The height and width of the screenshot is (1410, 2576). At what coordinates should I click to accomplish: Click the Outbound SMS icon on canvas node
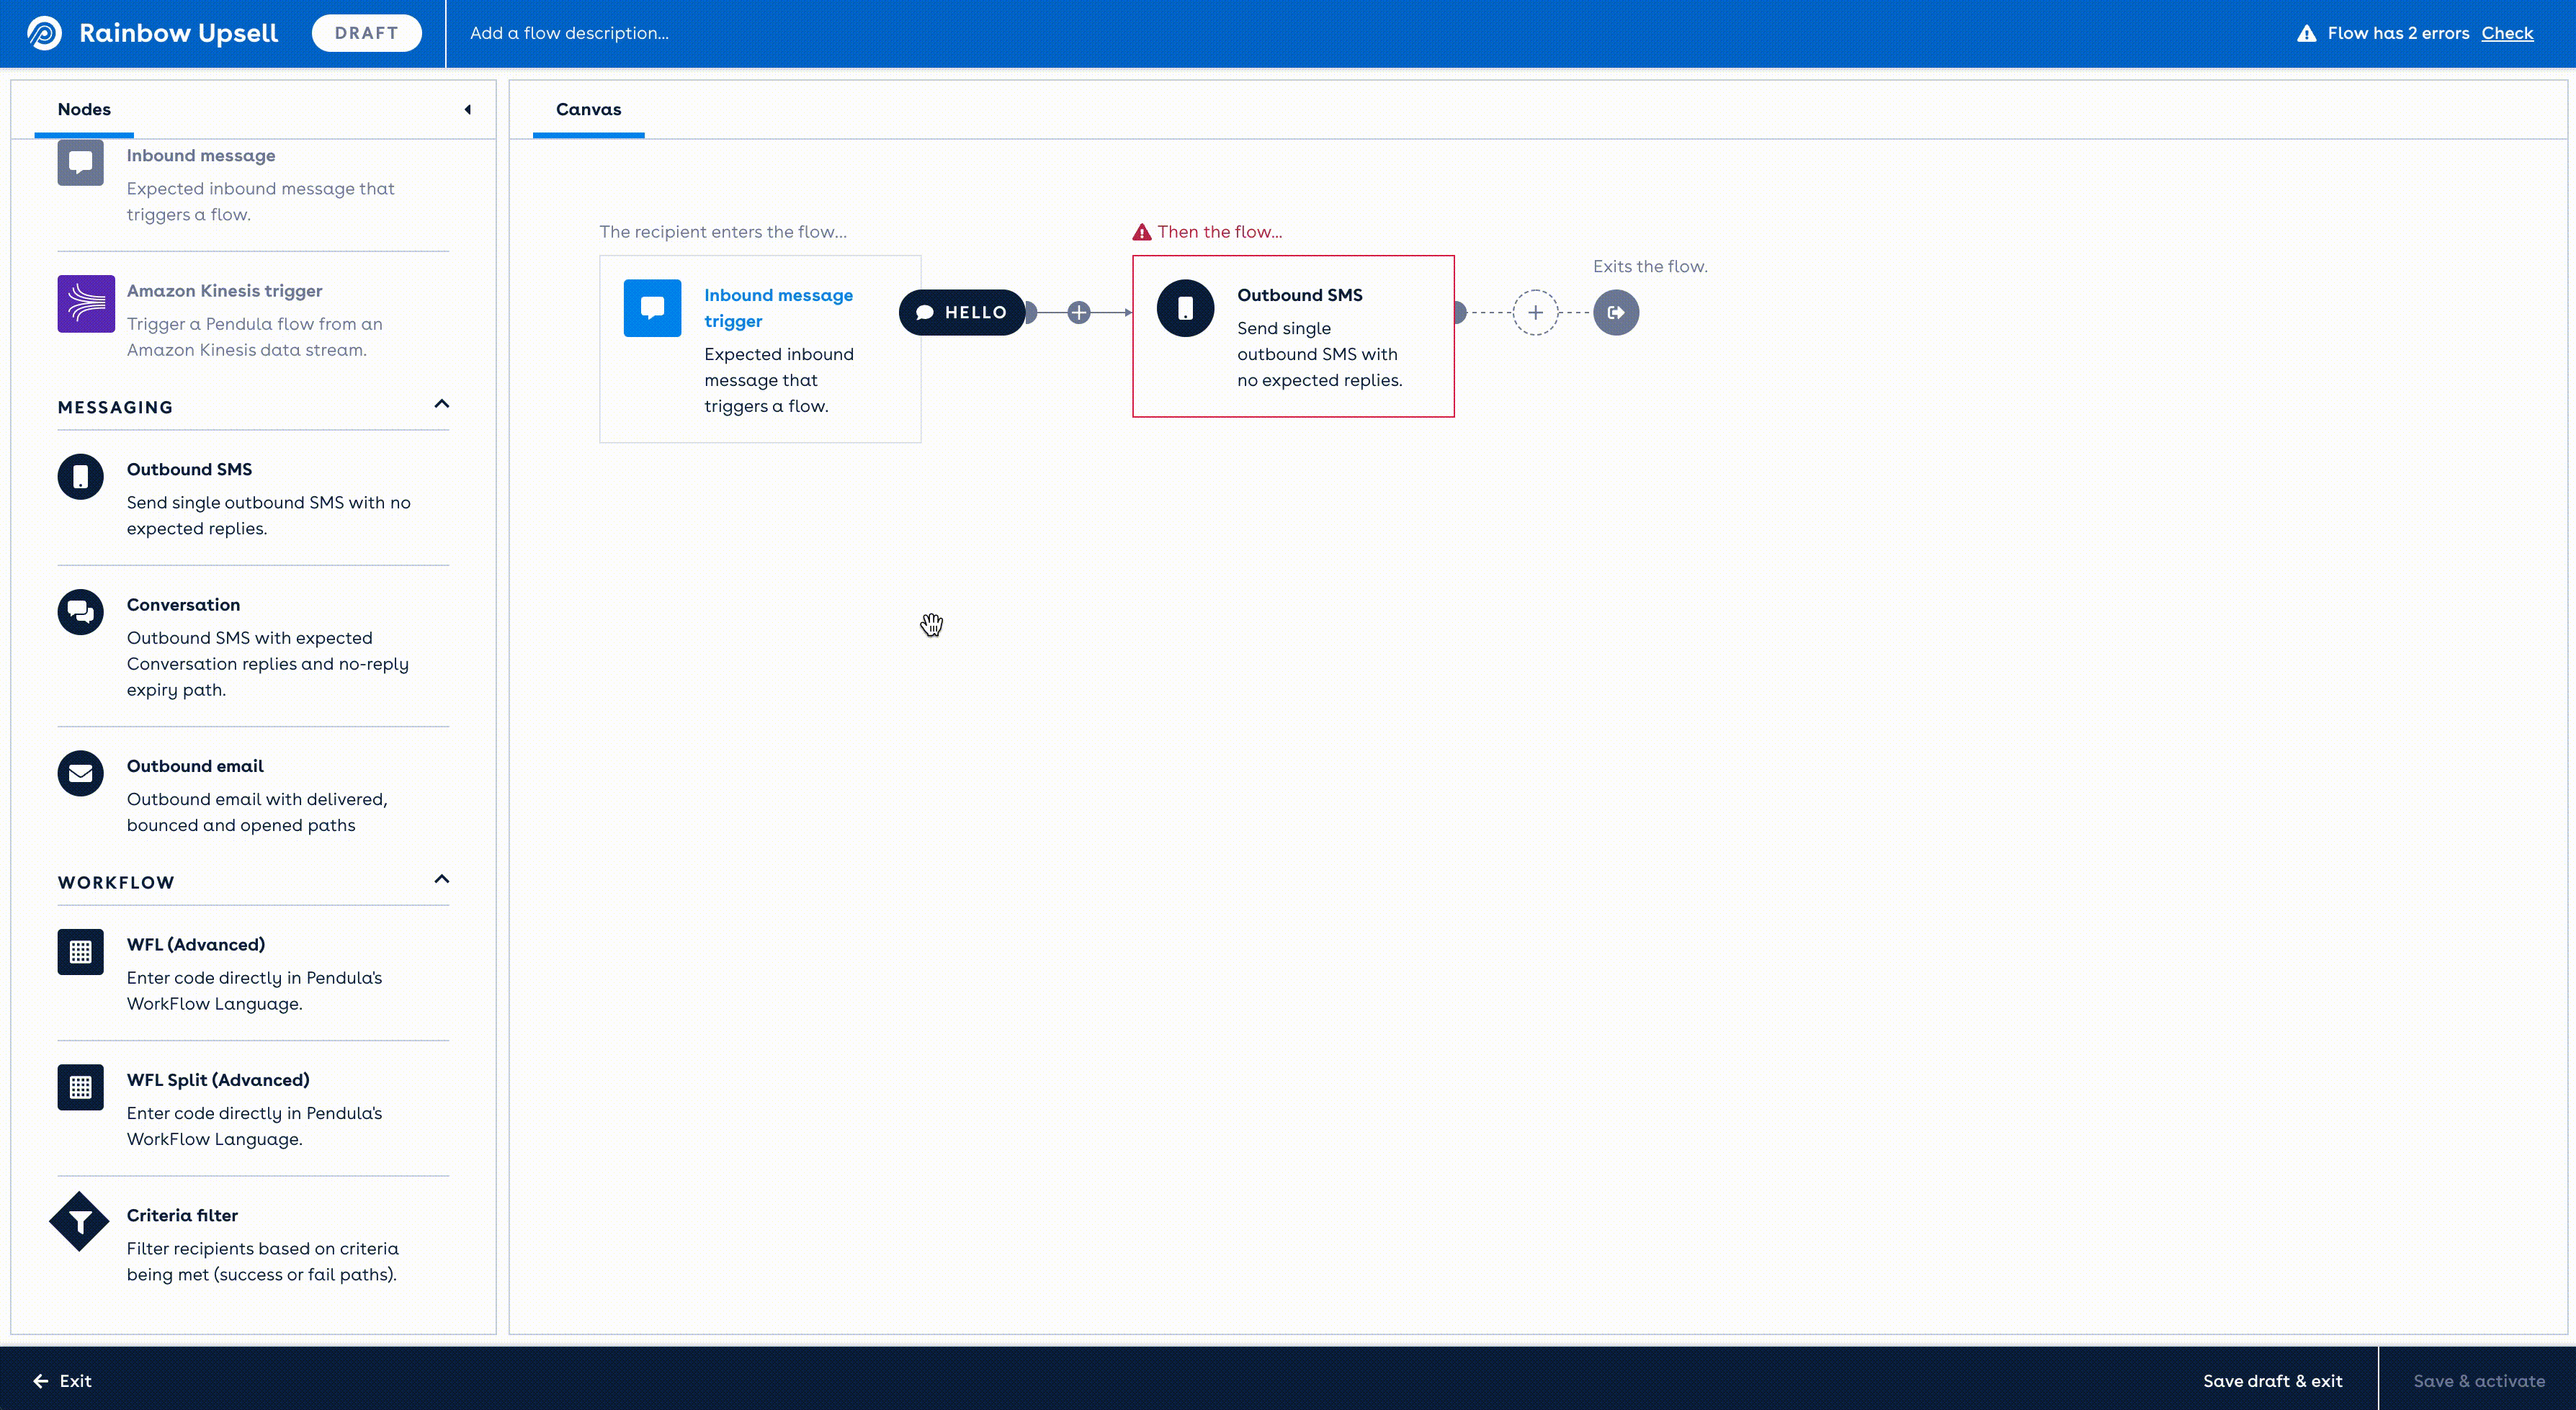1185,308
